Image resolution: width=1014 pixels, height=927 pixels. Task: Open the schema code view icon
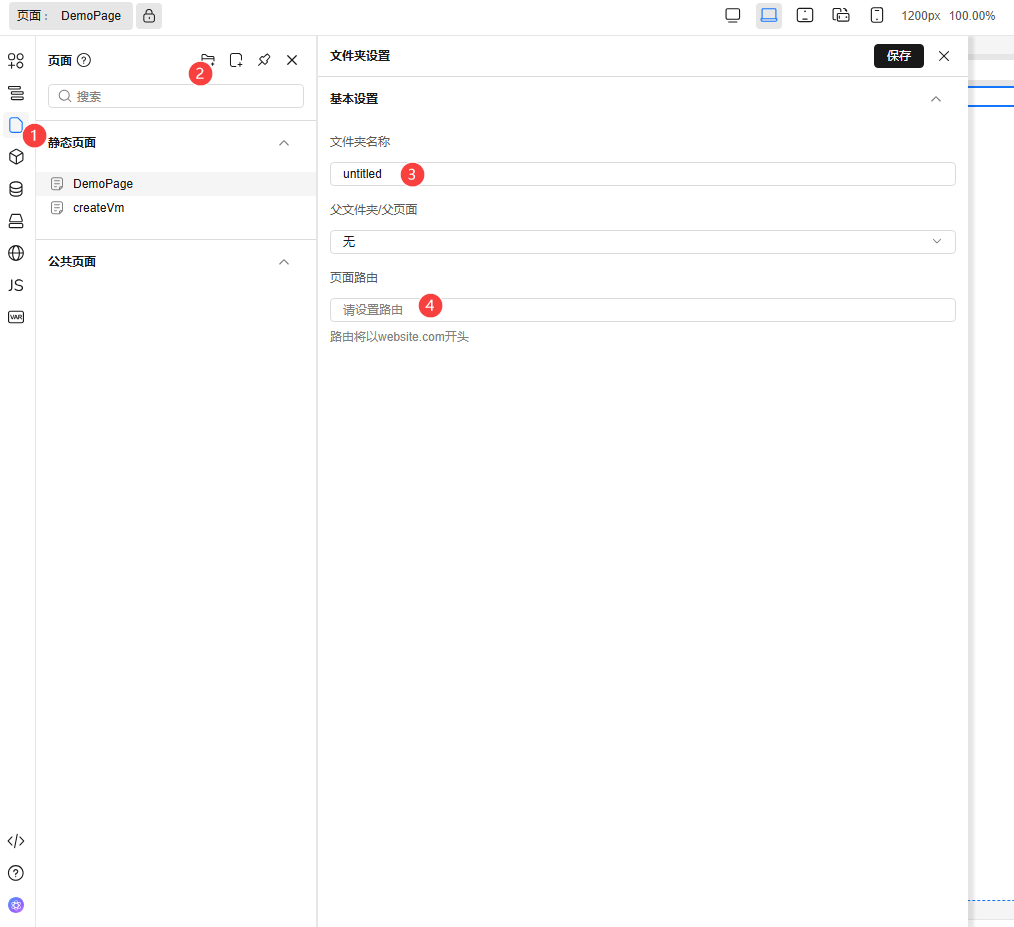16,841
